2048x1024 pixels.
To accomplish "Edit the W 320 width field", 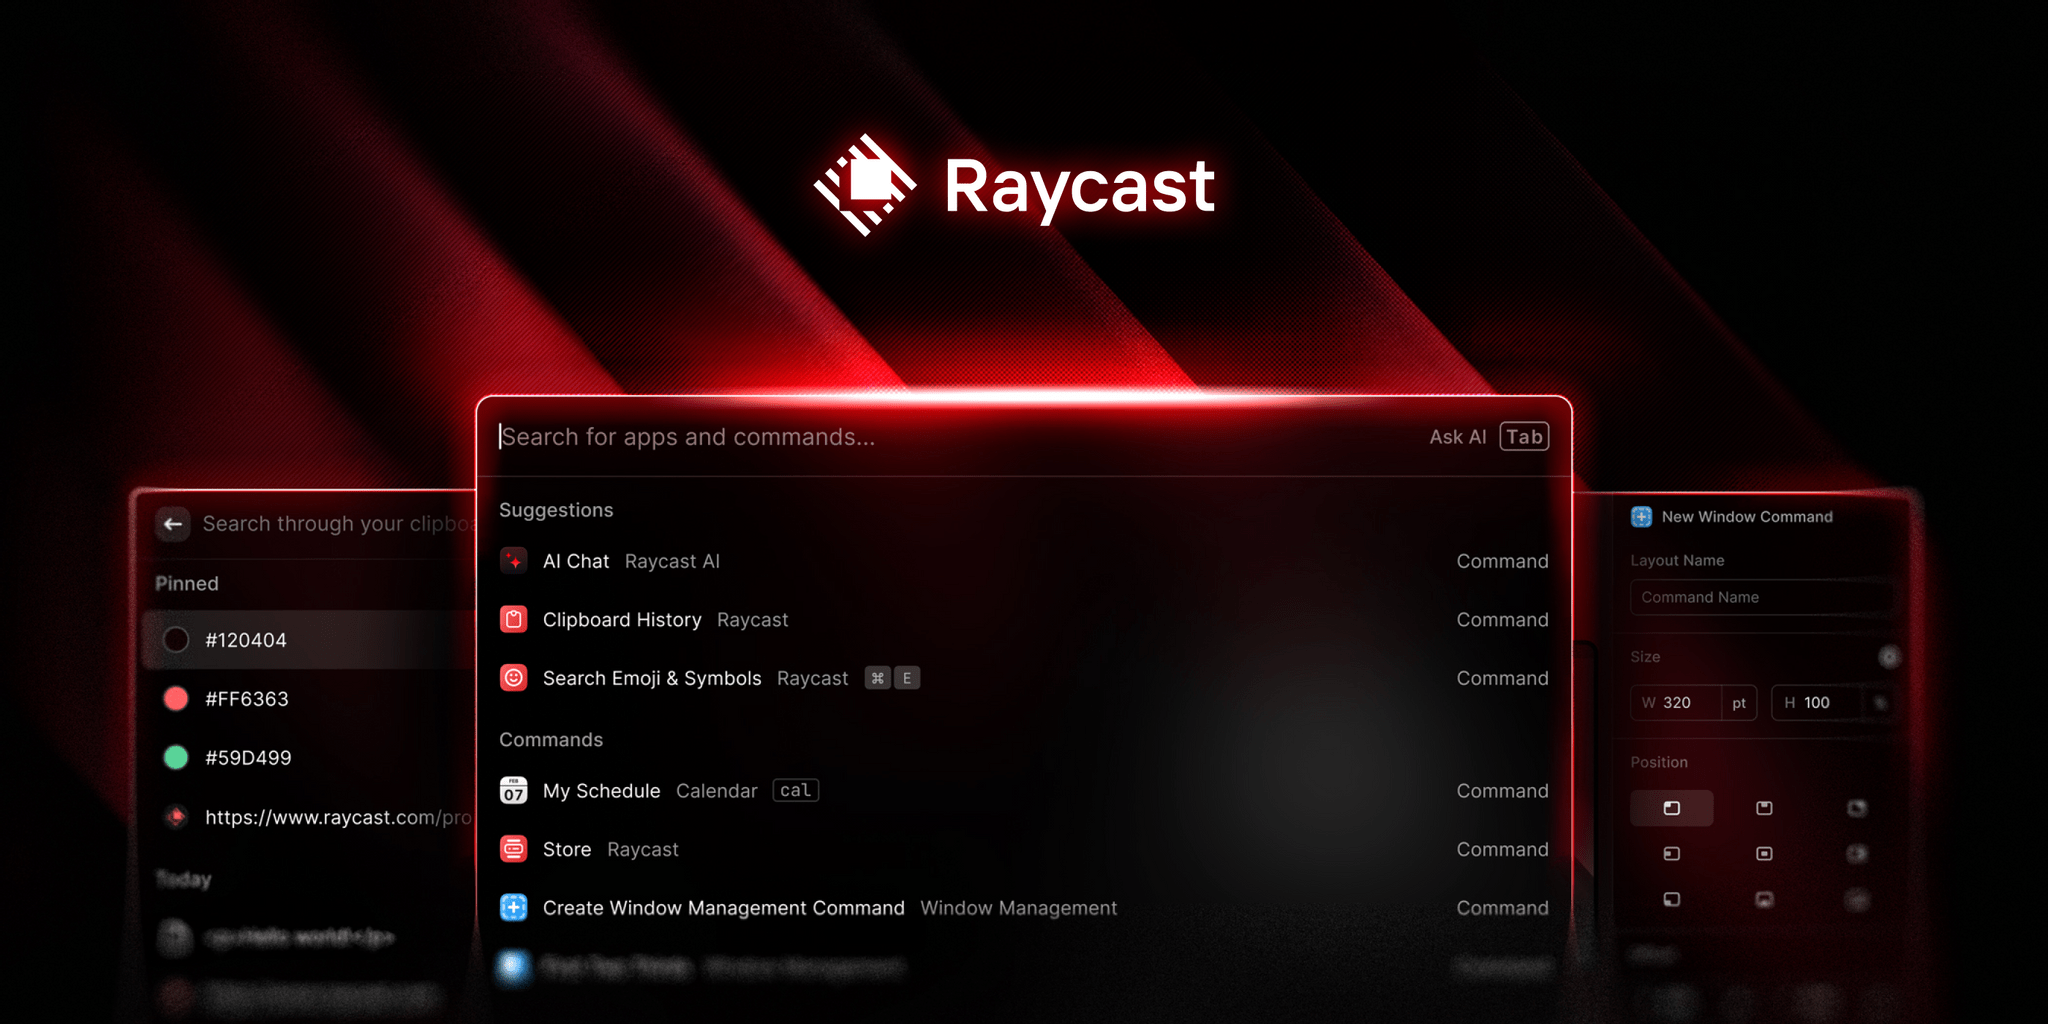I will (1676, 703).
